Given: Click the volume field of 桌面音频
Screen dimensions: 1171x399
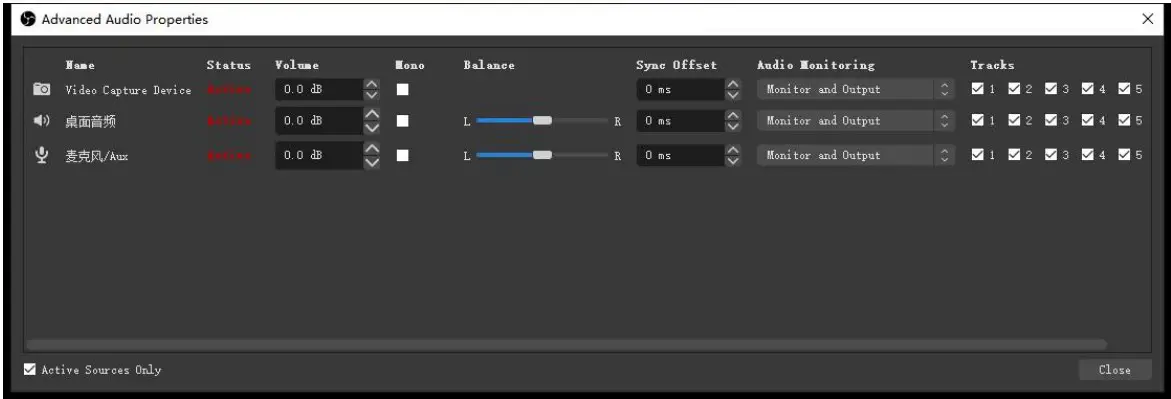Looking at the screenshot, I should pyautogui.click(x=320, y=120).
